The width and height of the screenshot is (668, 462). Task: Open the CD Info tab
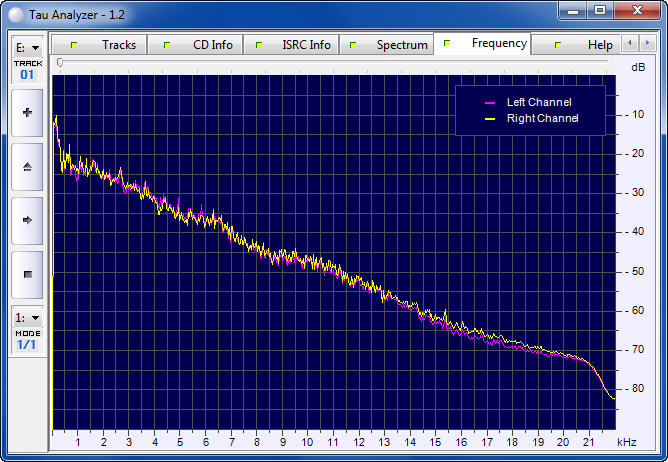pyautogui.click(x=201, y=45)
